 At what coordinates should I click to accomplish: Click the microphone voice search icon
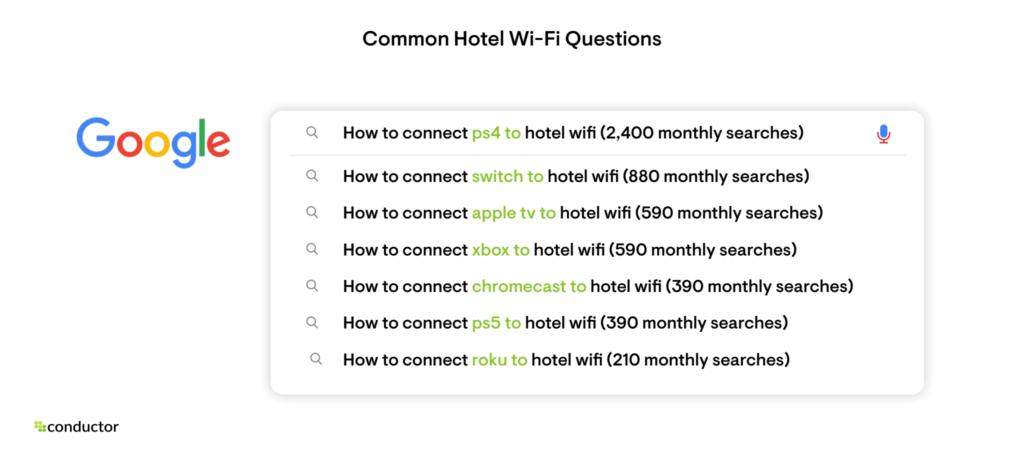(883, 134)
